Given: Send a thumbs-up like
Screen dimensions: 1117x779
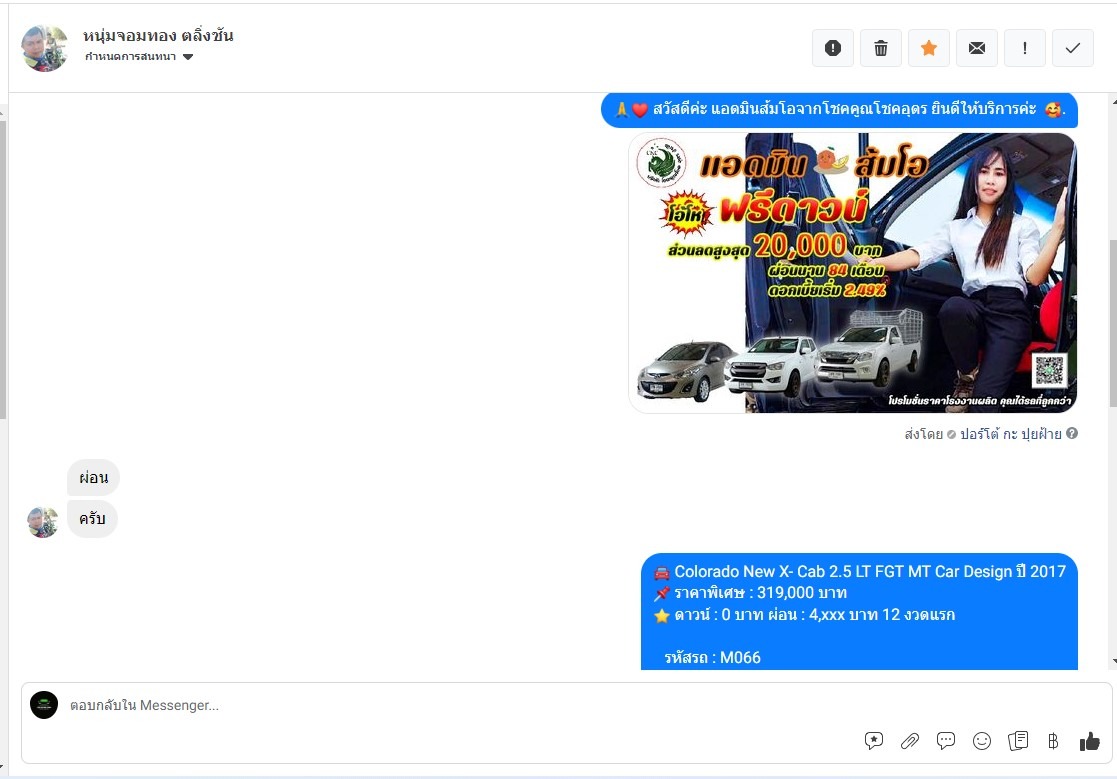Looking at the screenshot, I should click(1089, 741).
